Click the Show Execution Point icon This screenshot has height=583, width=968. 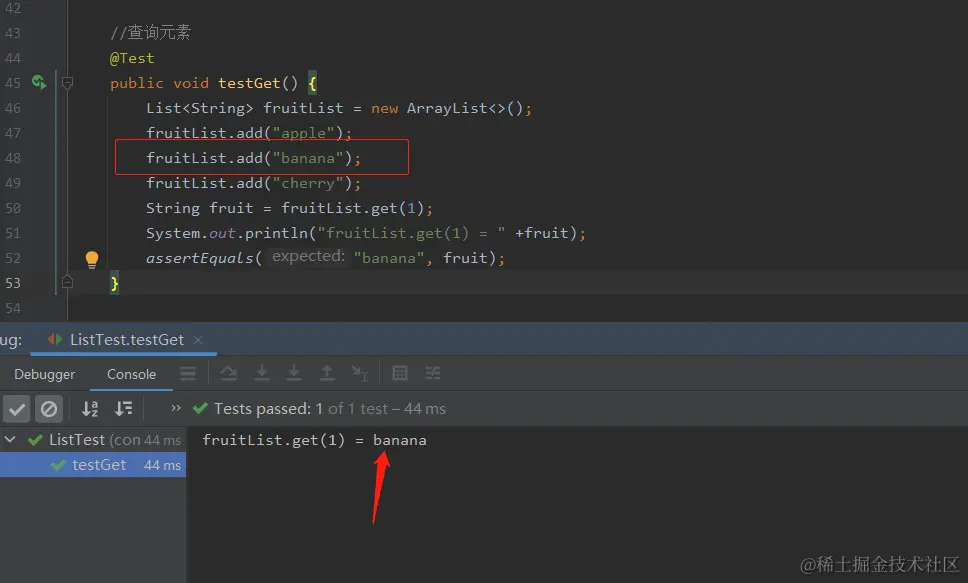pyautogui.click(x=188, y=373)
